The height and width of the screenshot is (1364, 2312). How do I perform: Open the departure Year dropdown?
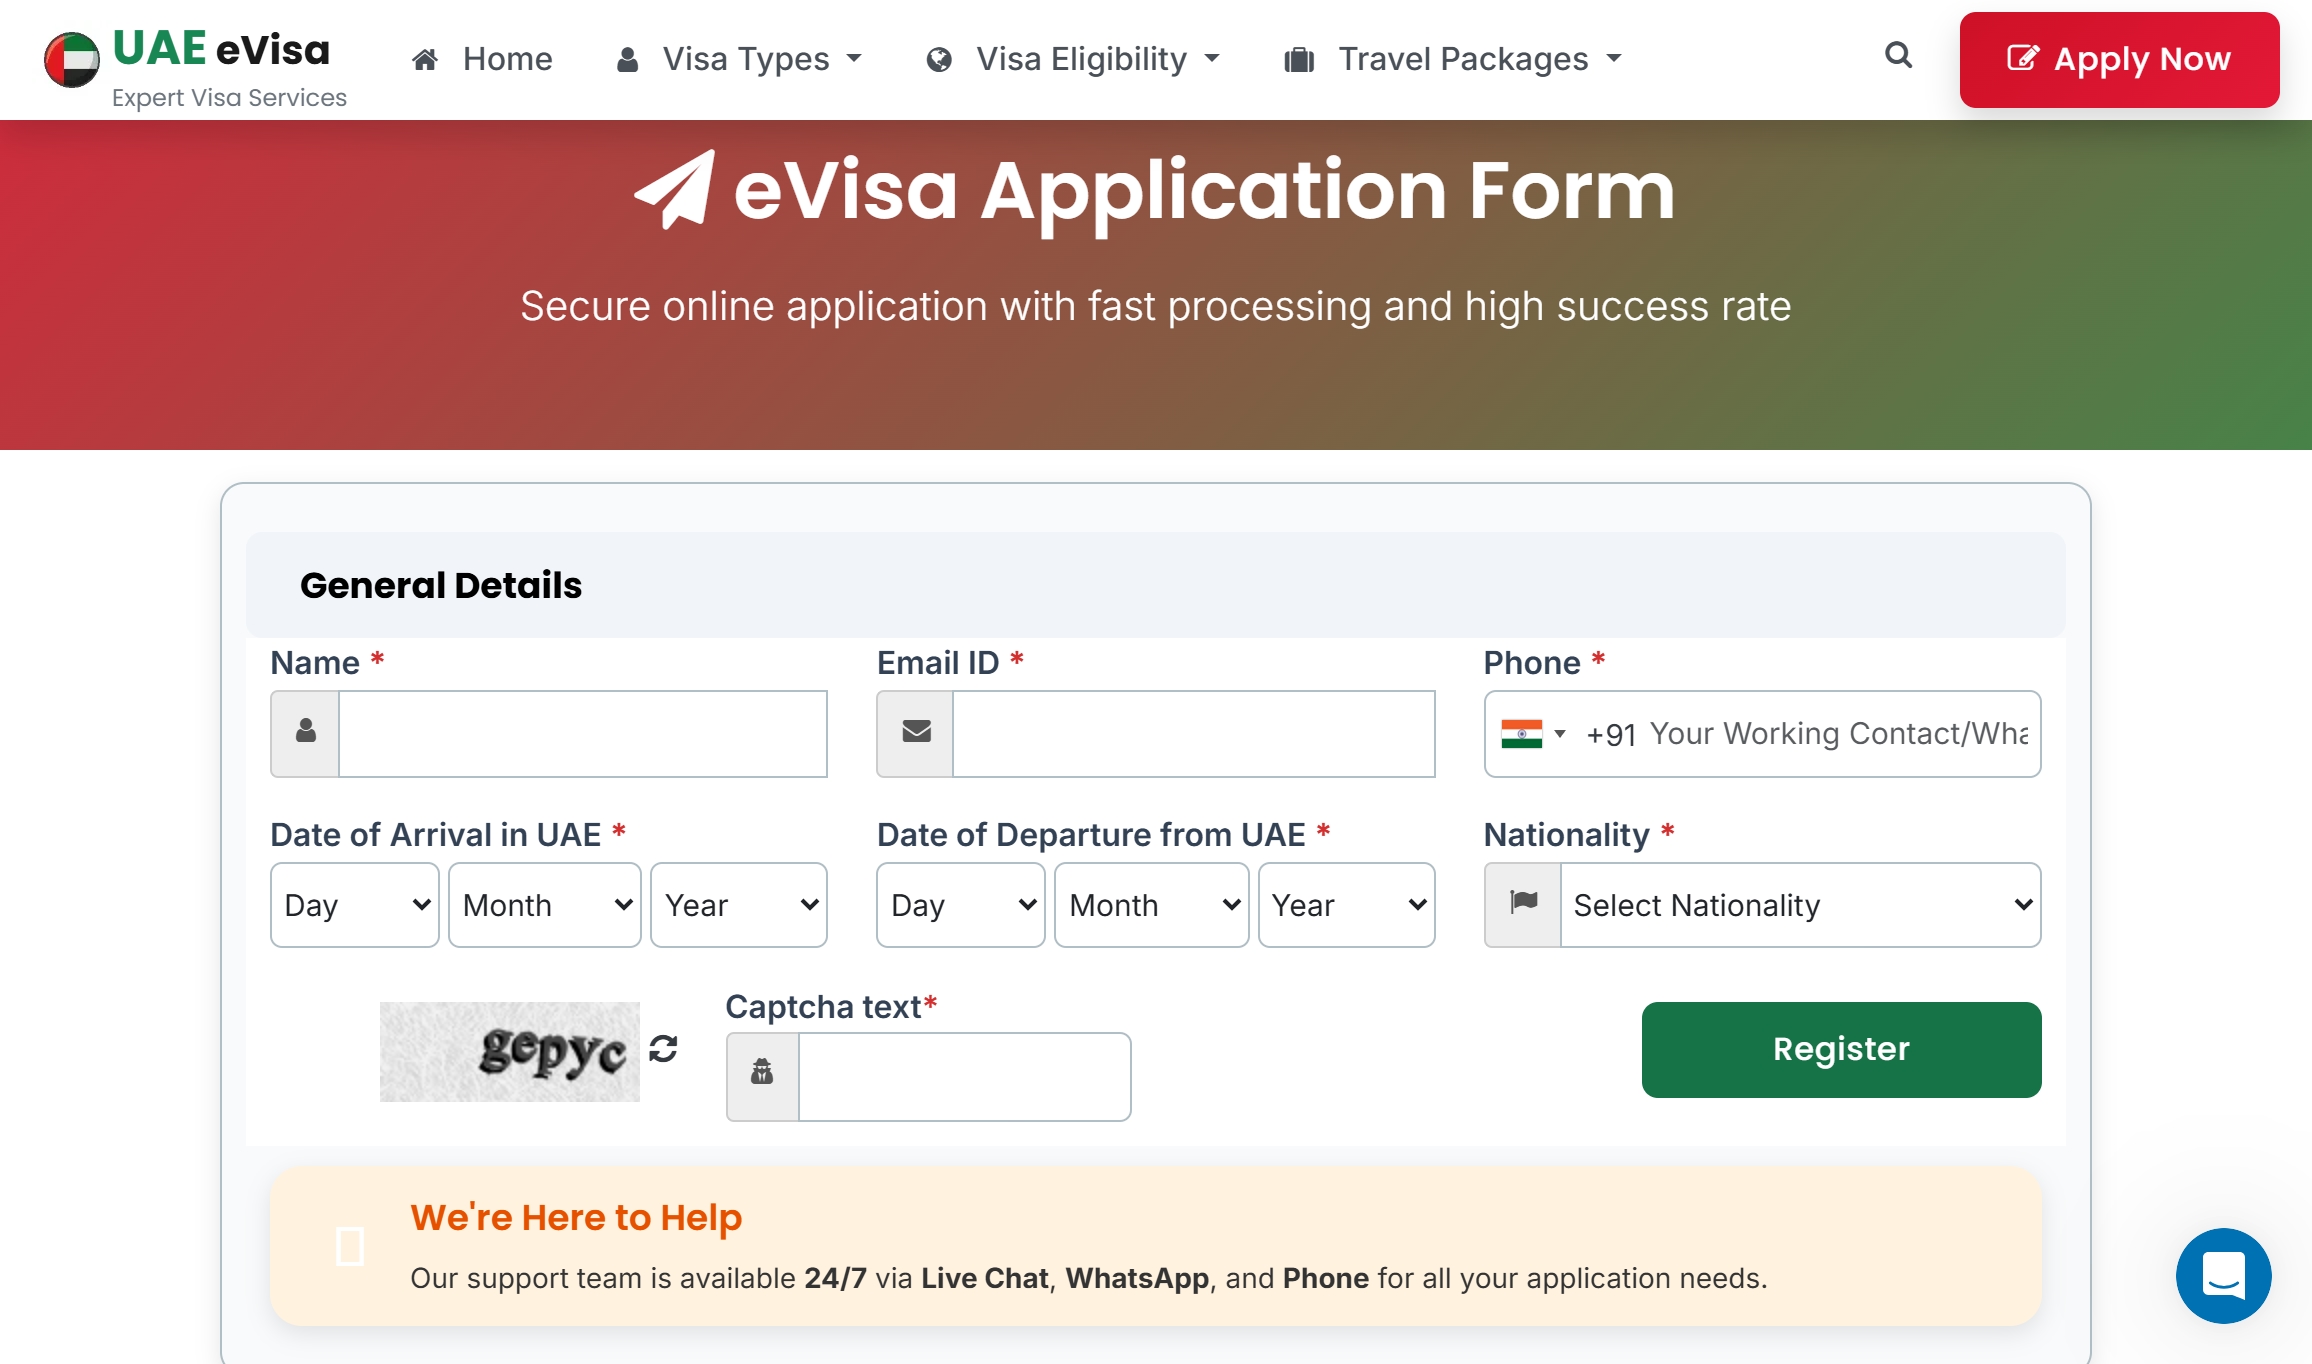click(x=1346, y=905)
